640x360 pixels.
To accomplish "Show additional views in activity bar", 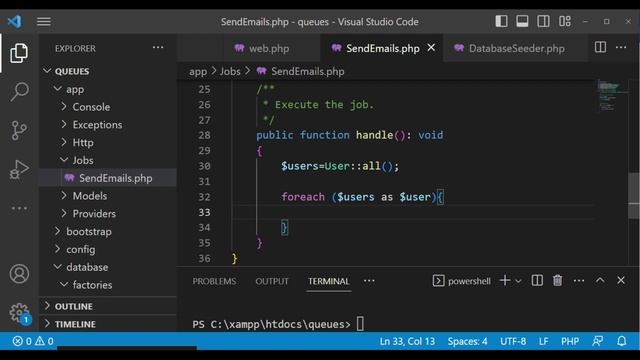I will [19, 208].
